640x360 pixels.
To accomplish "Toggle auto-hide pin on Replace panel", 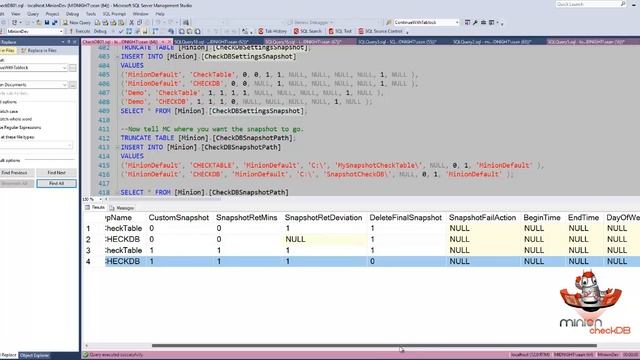I will coord(69,42).
